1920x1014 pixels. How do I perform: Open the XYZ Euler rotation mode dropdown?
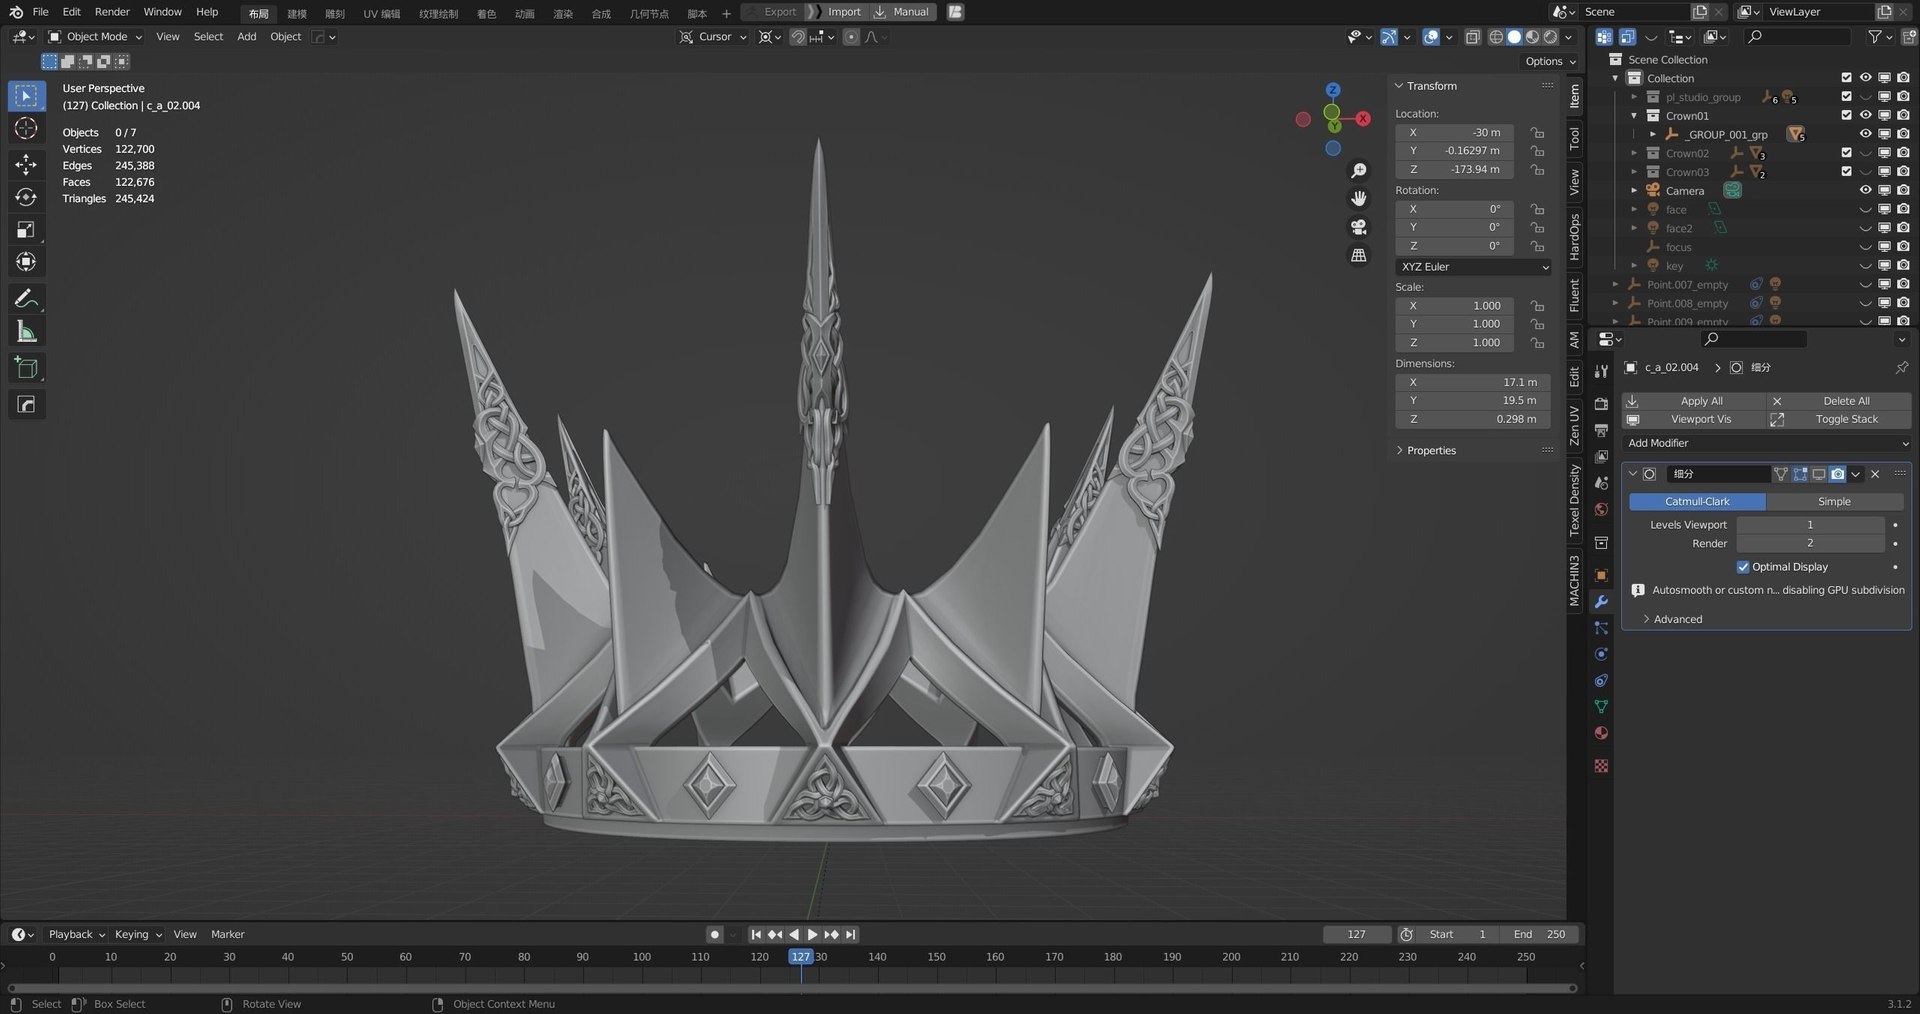click(x=1473, y=267)
